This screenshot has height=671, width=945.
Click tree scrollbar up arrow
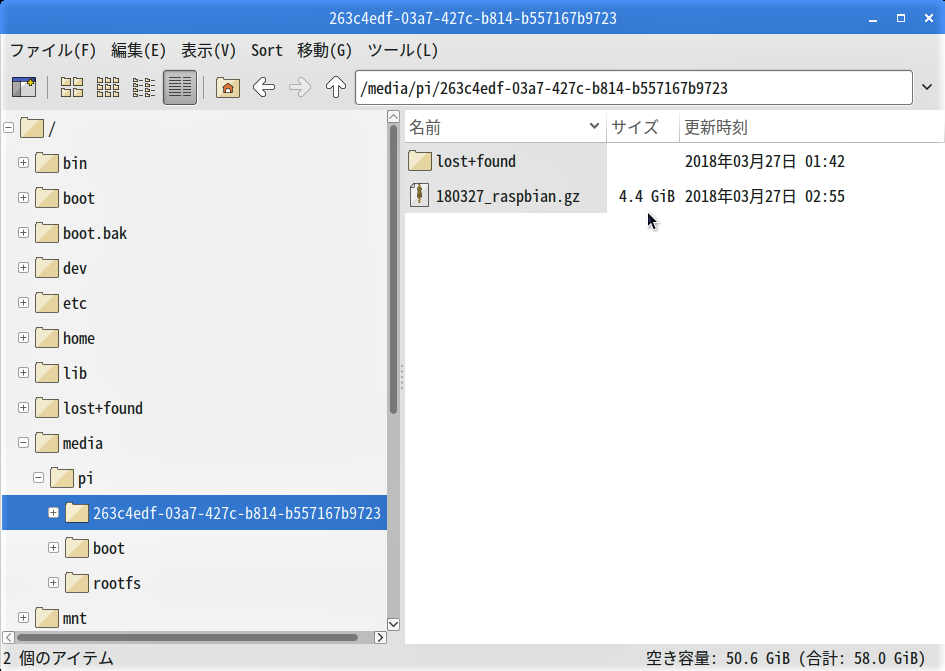[394, 116]
